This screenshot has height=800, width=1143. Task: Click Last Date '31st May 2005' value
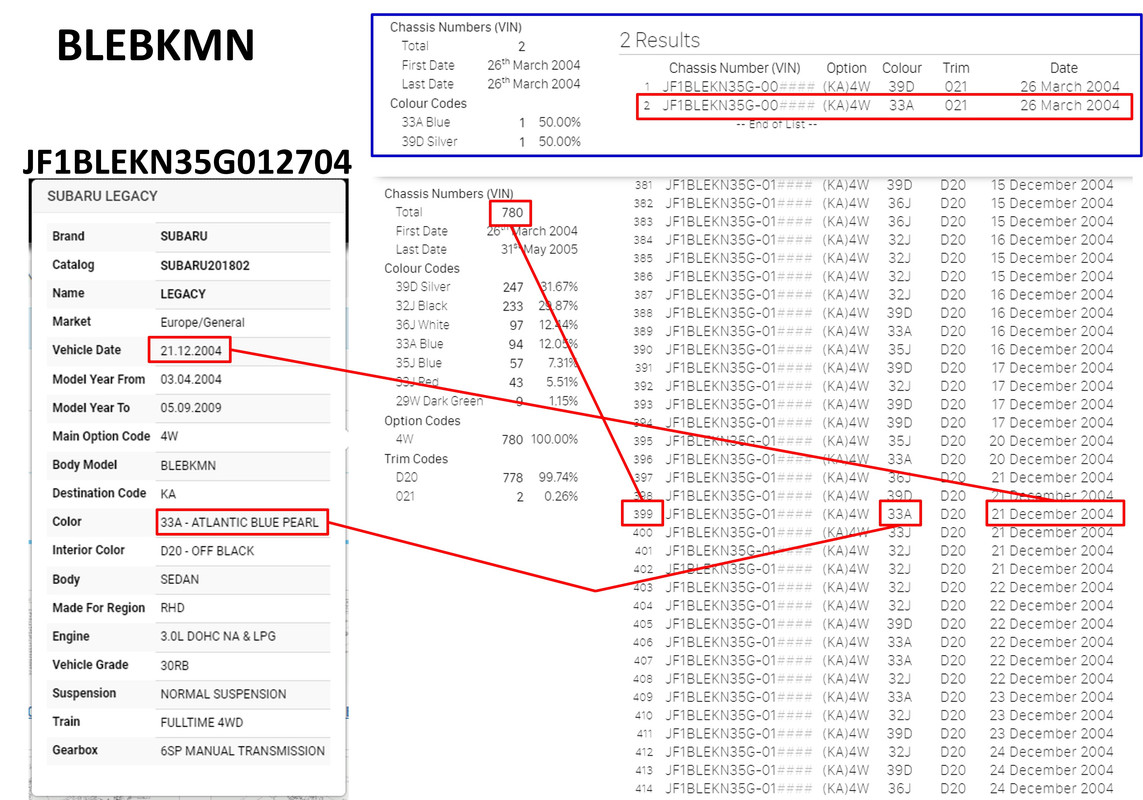pos(539,249)
